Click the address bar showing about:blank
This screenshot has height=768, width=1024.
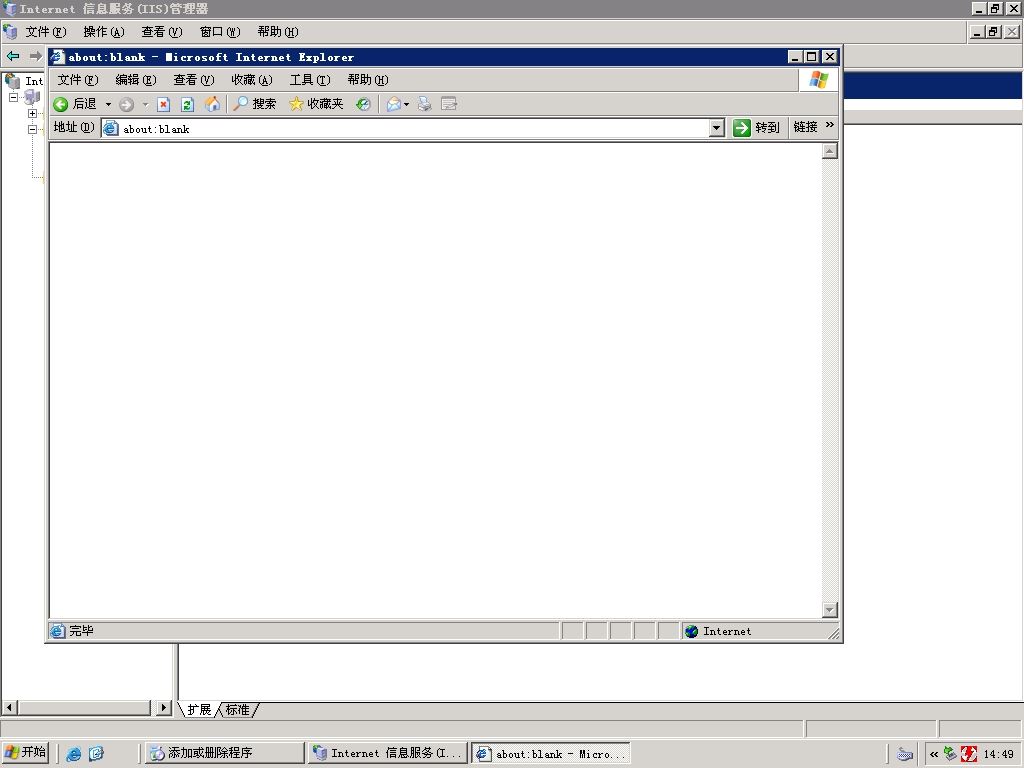coord(413,129)
